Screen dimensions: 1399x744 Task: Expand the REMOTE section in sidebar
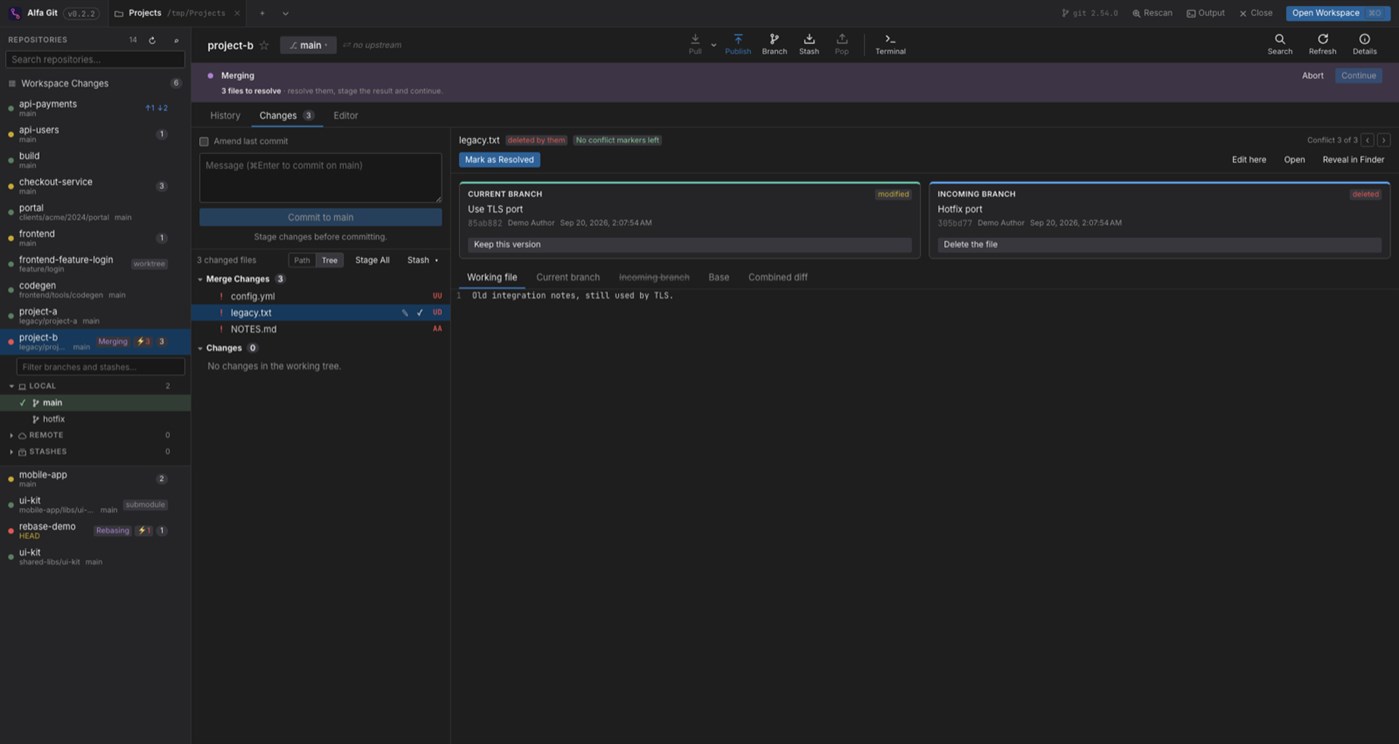(x=12, y=435)
